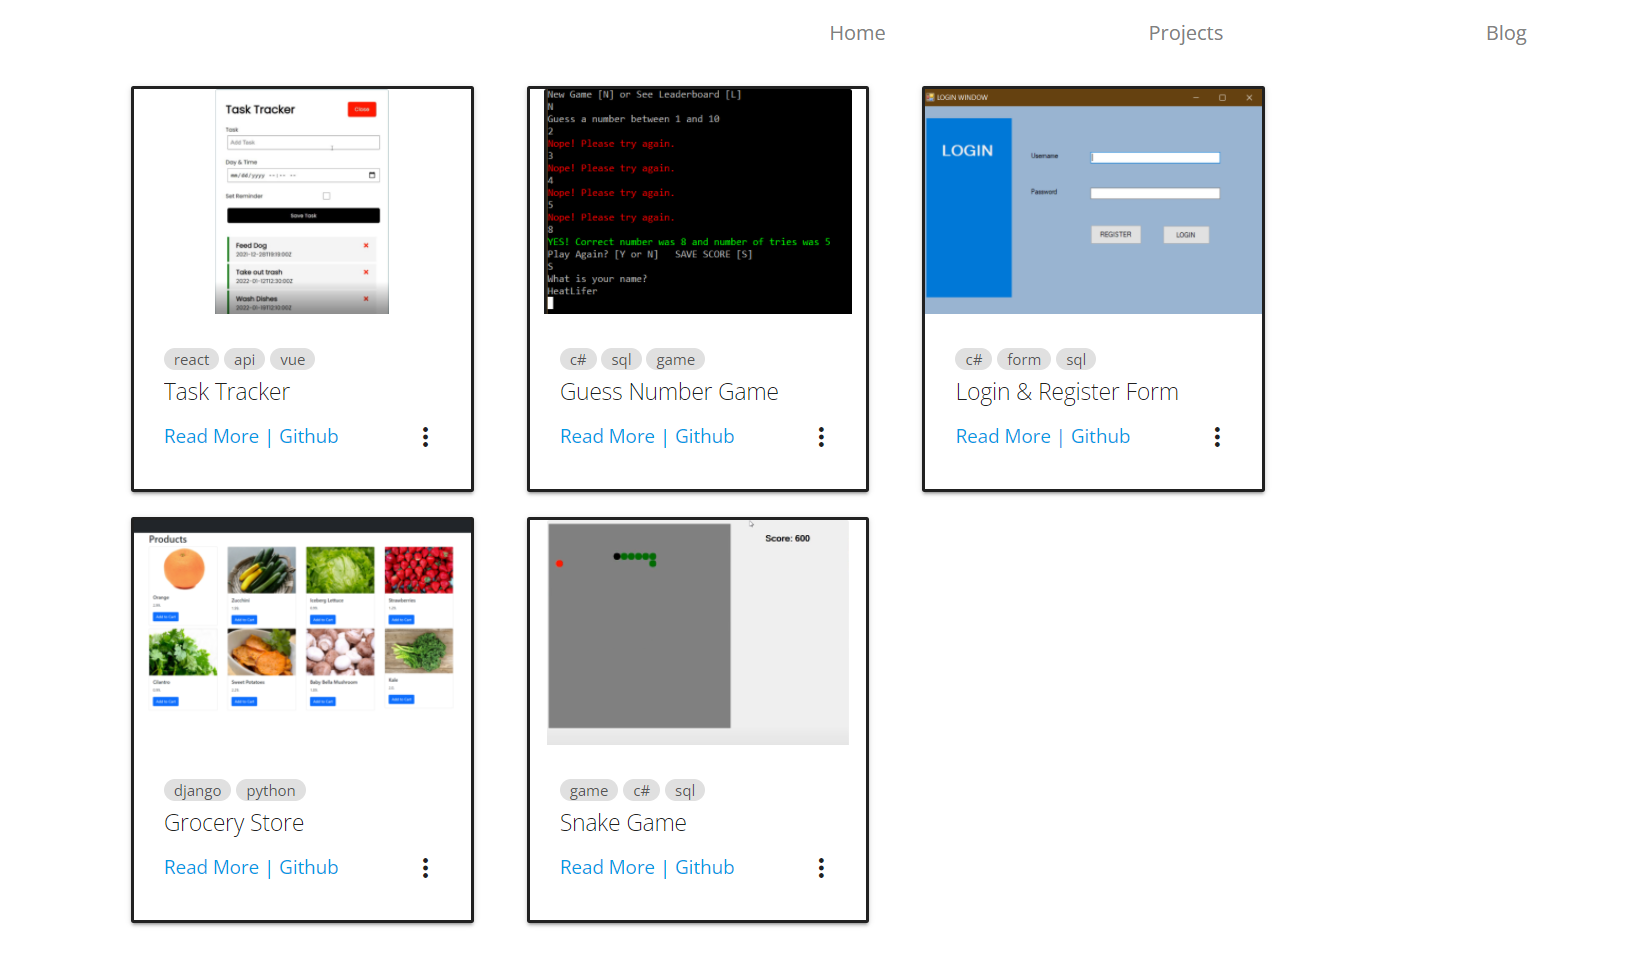1635x954 pixels.
Task: Select the django tag on Grocery Store
Action: 197,790
